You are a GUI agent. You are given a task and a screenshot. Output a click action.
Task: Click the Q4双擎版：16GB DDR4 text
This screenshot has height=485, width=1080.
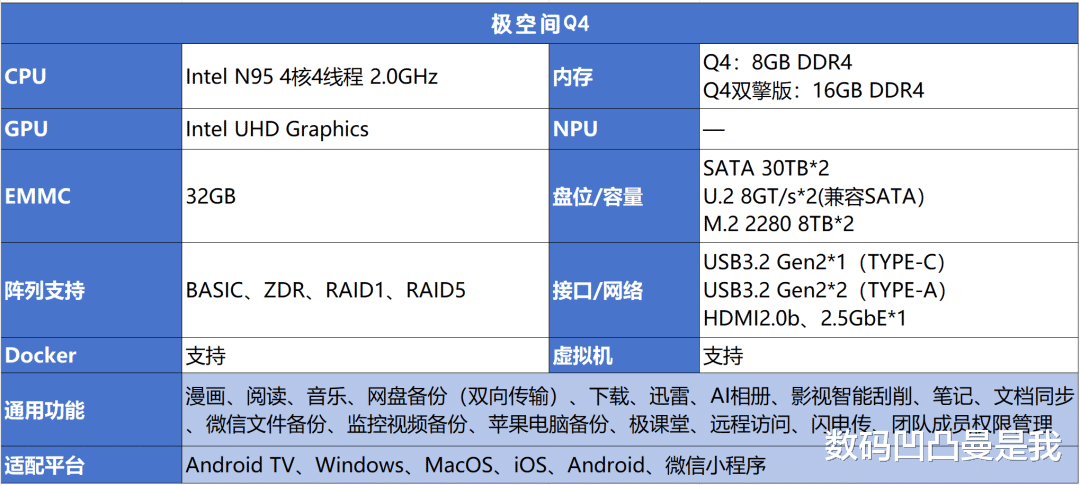click(813, 91)
